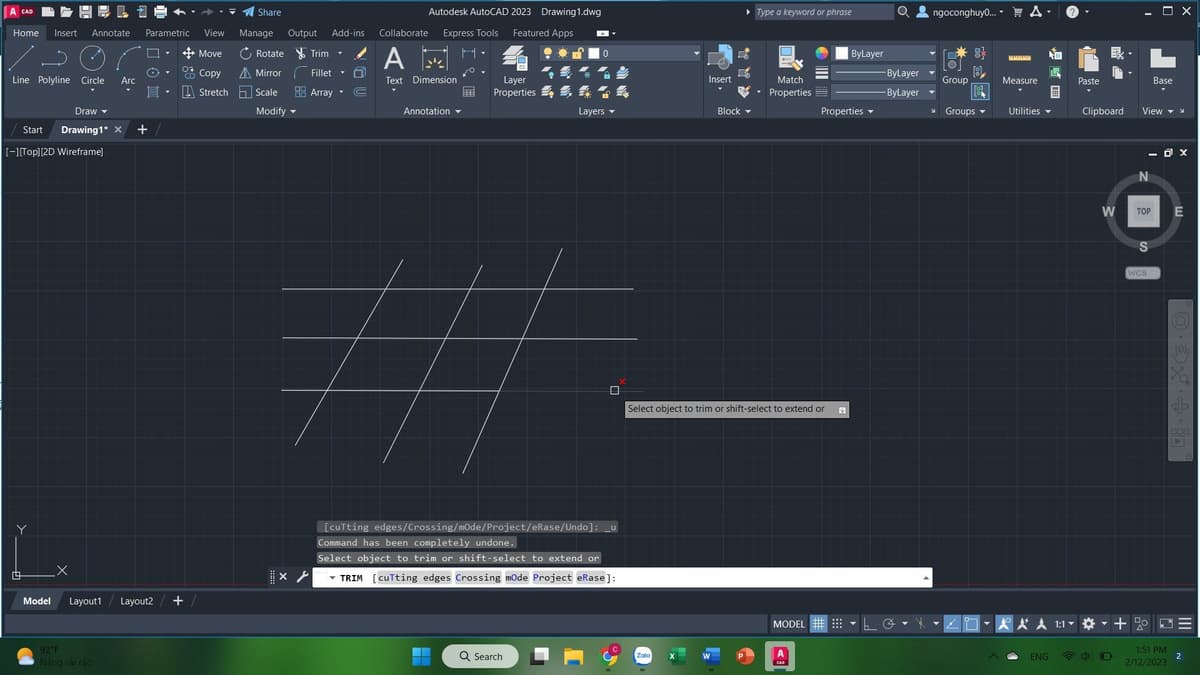Expand the Draw panel

tap(91, 111)
